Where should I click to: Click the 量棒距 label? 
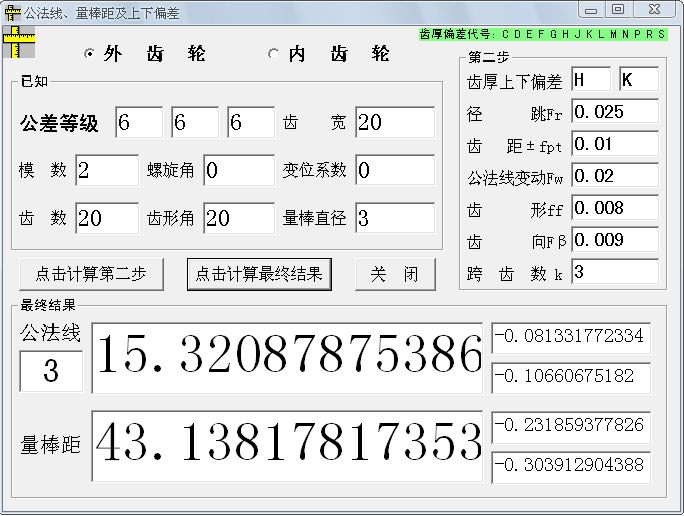click(51, 445)
